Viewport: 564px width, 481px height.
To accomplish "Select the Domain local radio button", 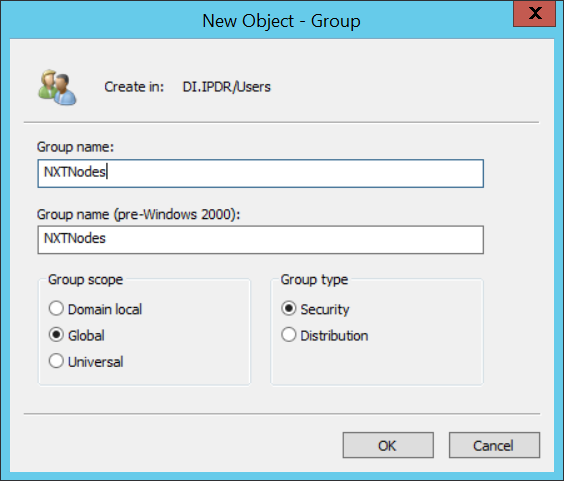I will click(56, 309).
